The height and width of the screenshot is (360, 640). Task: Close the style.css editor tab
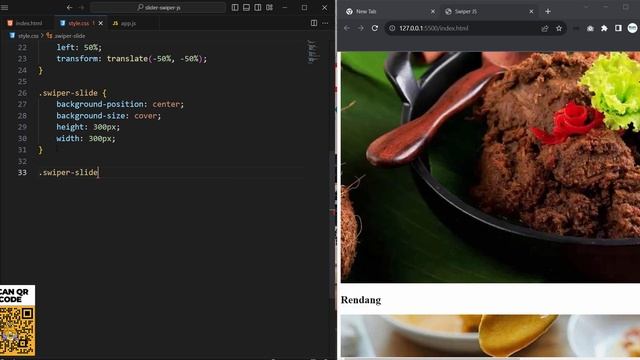pyautogui.click(x=101, y=23)
